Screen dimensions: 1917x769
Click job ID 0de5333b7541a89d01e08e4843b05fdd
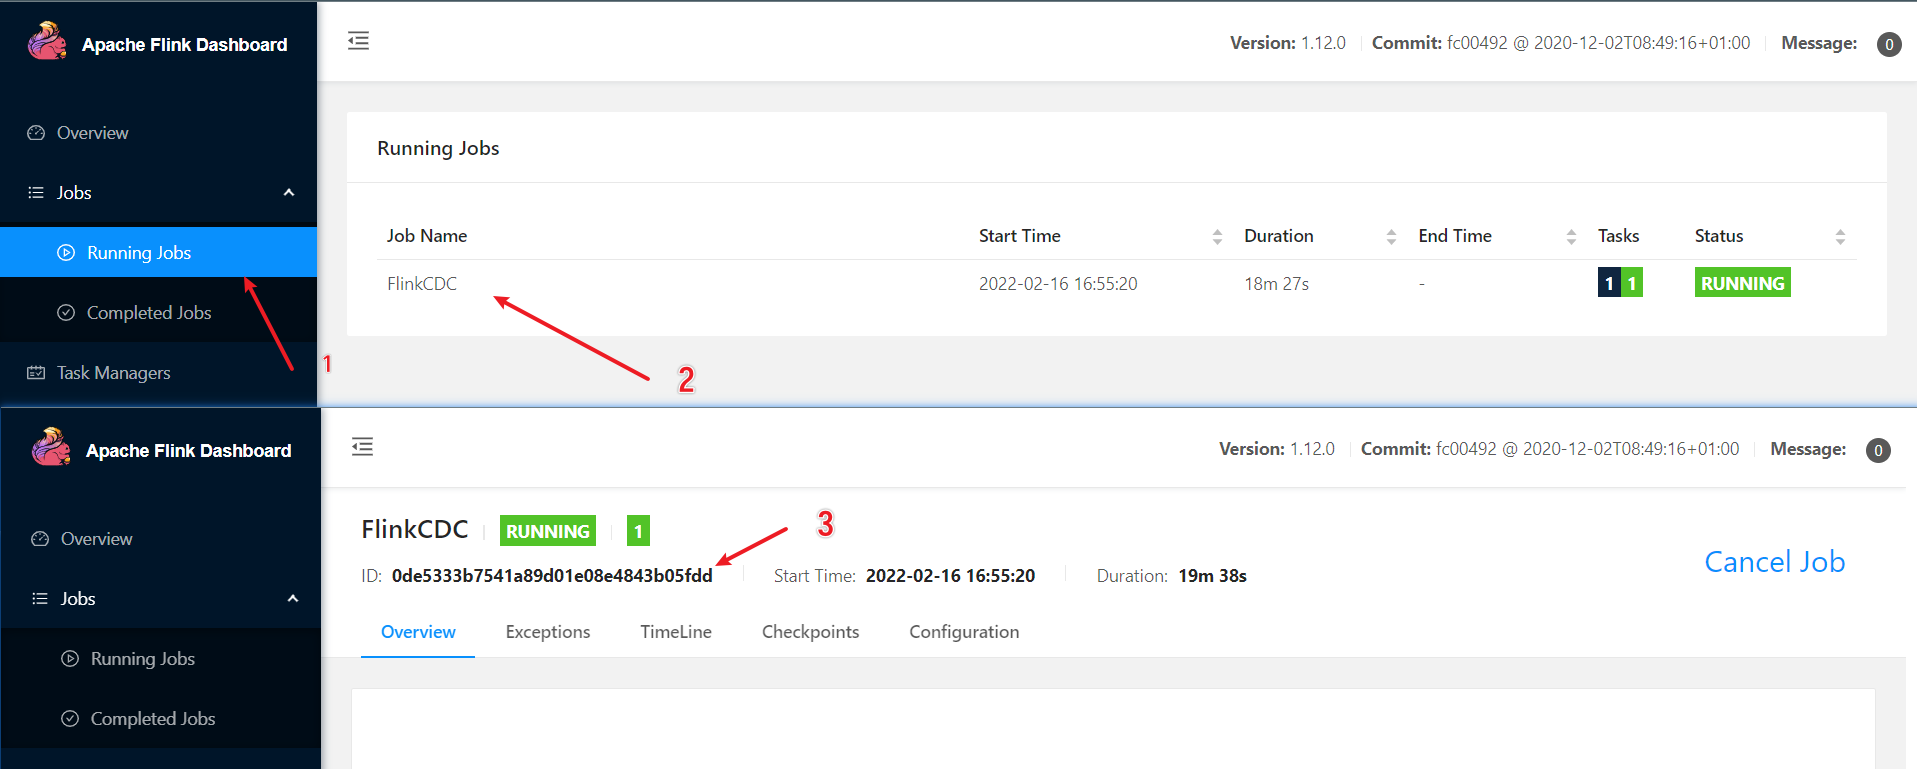pos(552,576)
